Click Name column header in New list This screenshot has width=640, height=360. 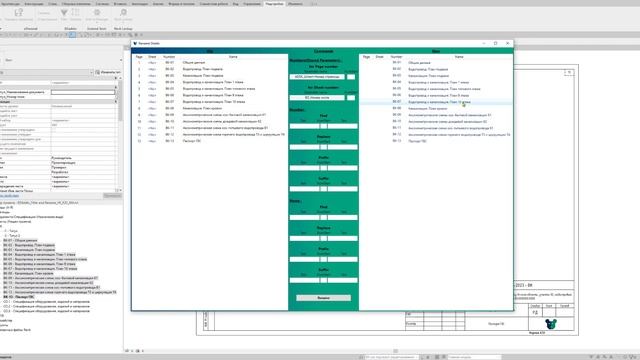[459, 57]
